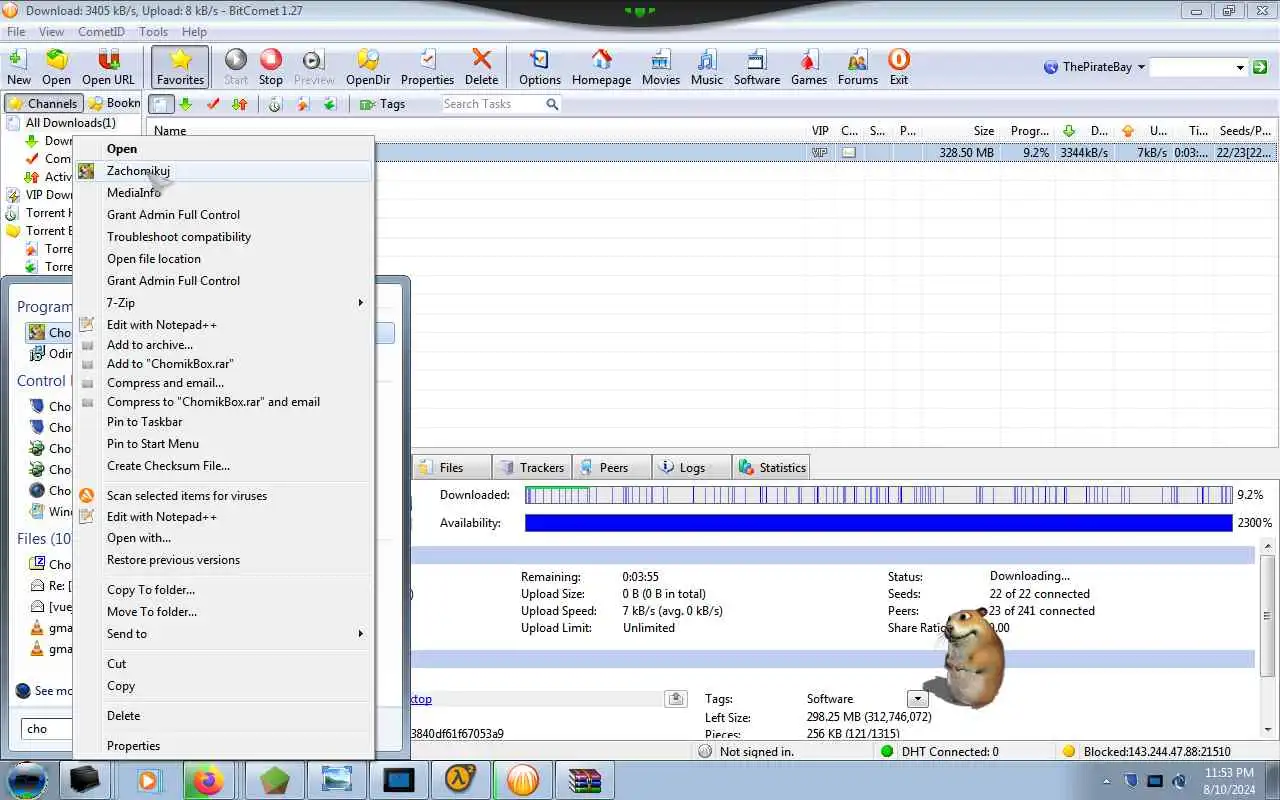Toggle the Favorites star button
This screenshot has height=800, width=1280.
pyautogui.click(x=180, y=67)
